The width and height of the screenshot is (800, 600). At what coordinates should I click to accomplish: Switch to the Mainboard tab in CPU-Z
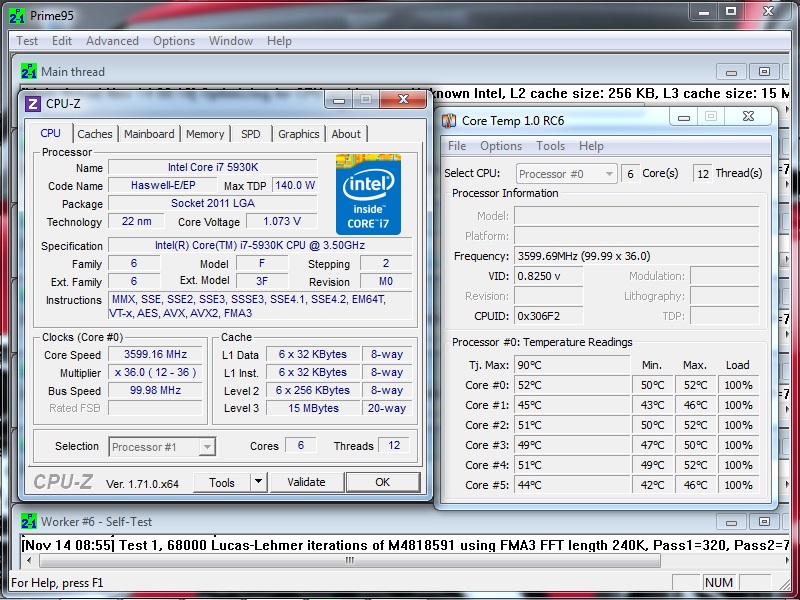[x=149, y=134]
